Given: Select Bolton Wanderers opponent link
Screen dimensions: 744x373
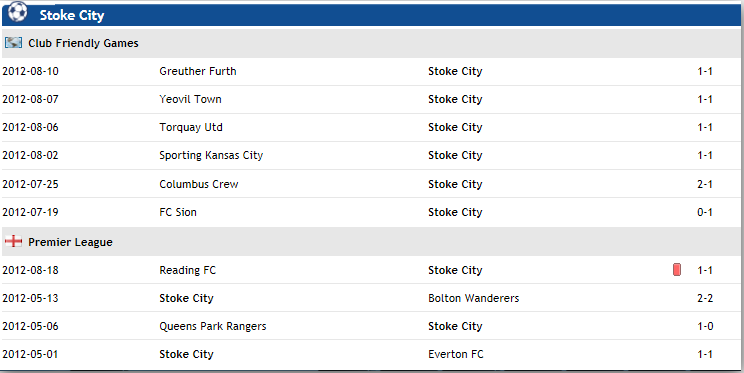Looking at the screenshot, I should [x=474, y=298].
